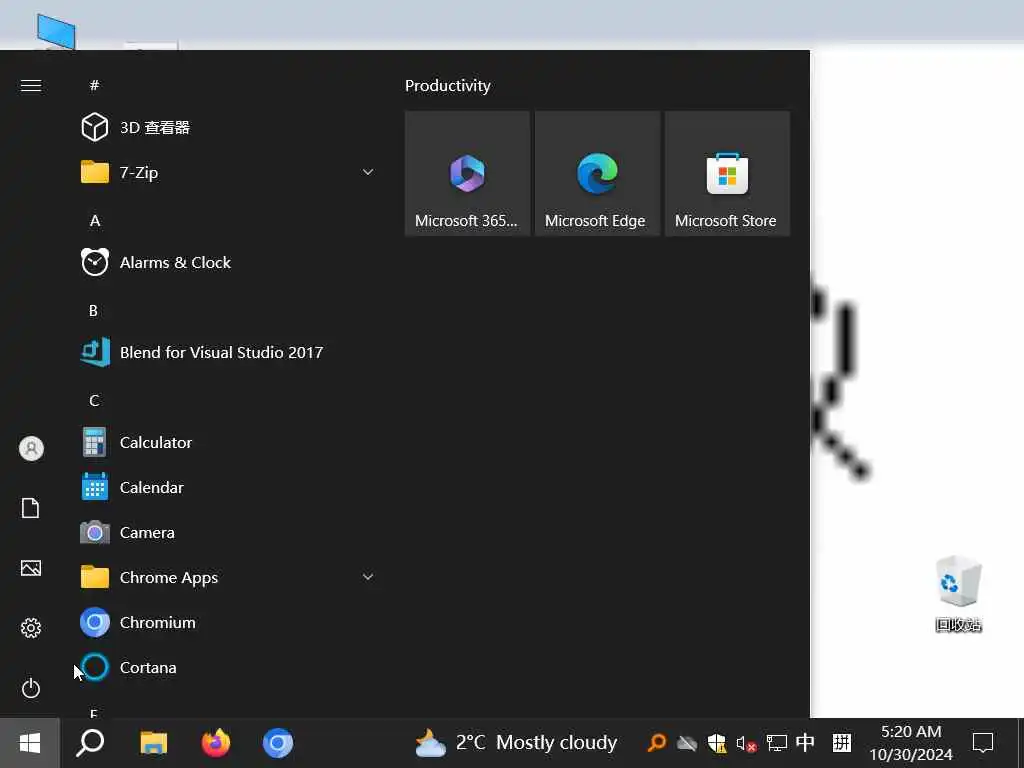Open the weather widget showing 2°C Mostly cloudy
The height and width of the screenshot is (768, 1024).
click(x=516, y=743)
